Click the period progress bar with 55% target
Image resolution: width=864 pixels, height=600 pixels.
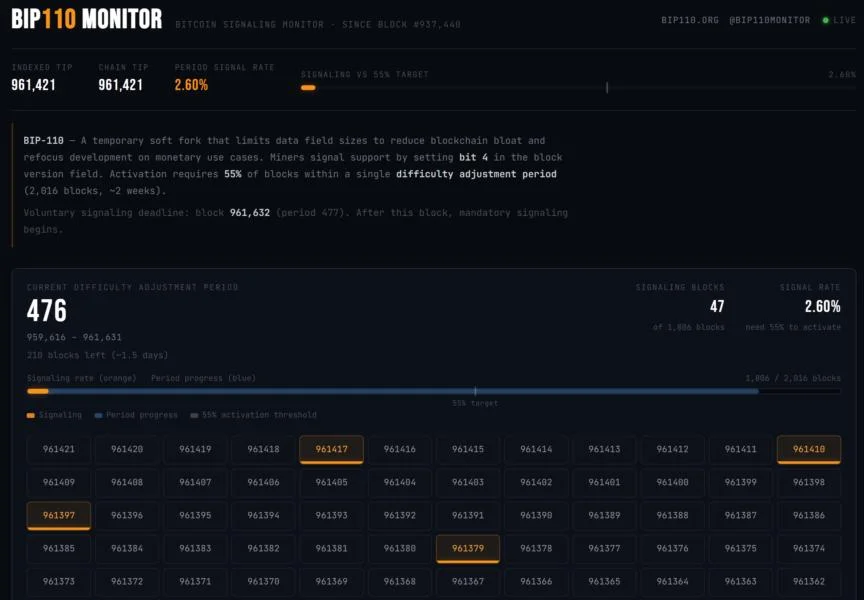pyautogui.click(x=434, y=391)
